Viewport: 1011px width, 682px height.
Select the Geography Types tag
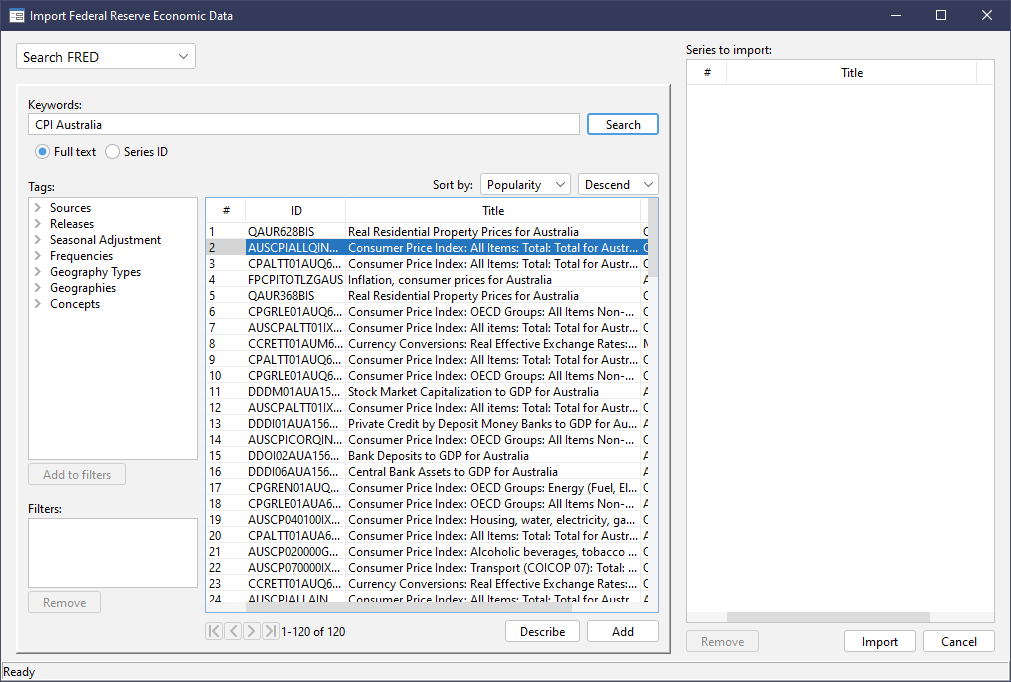click(x=95, y=272)
